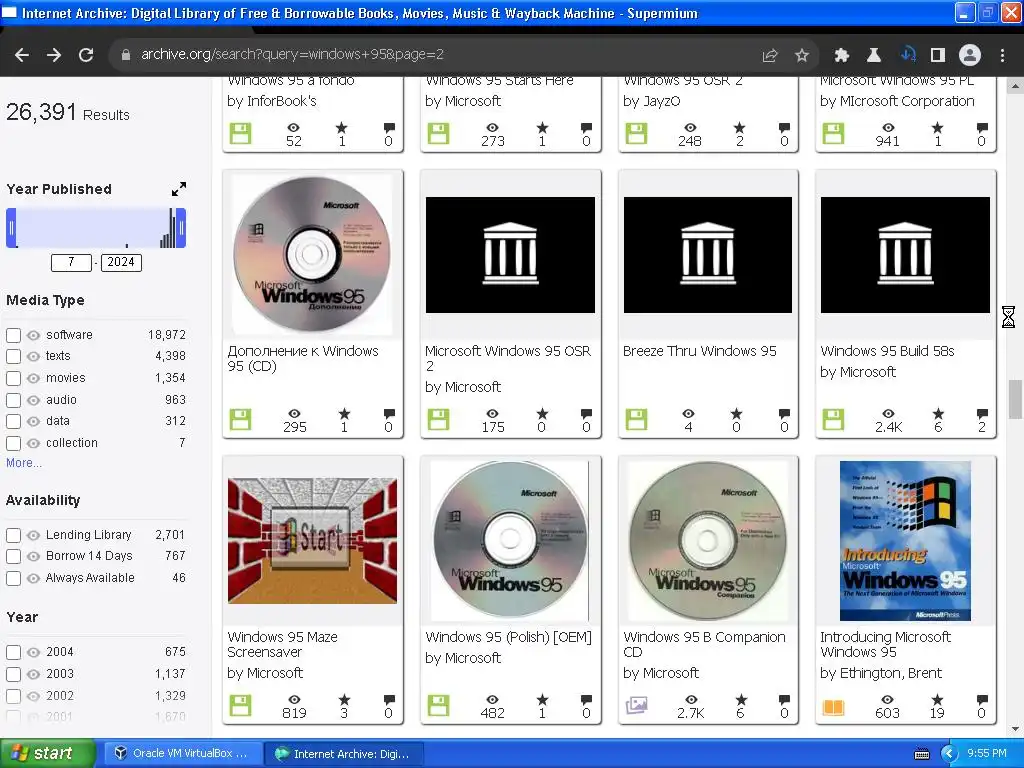Open Windows 95 Build 58s title link

point(887,351)
